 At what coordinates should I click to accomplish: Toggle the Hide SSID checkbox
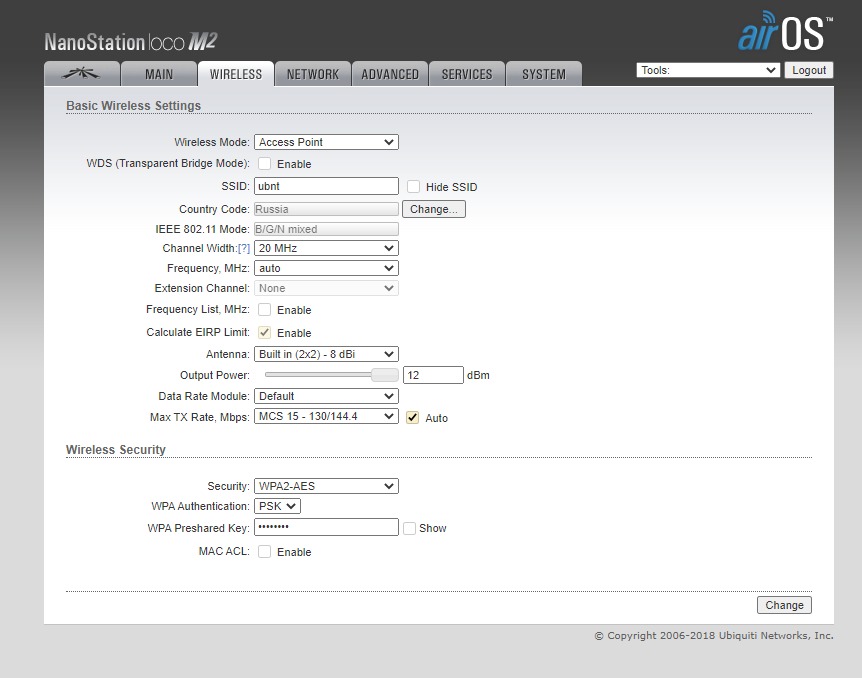click(x=413, y=187)
